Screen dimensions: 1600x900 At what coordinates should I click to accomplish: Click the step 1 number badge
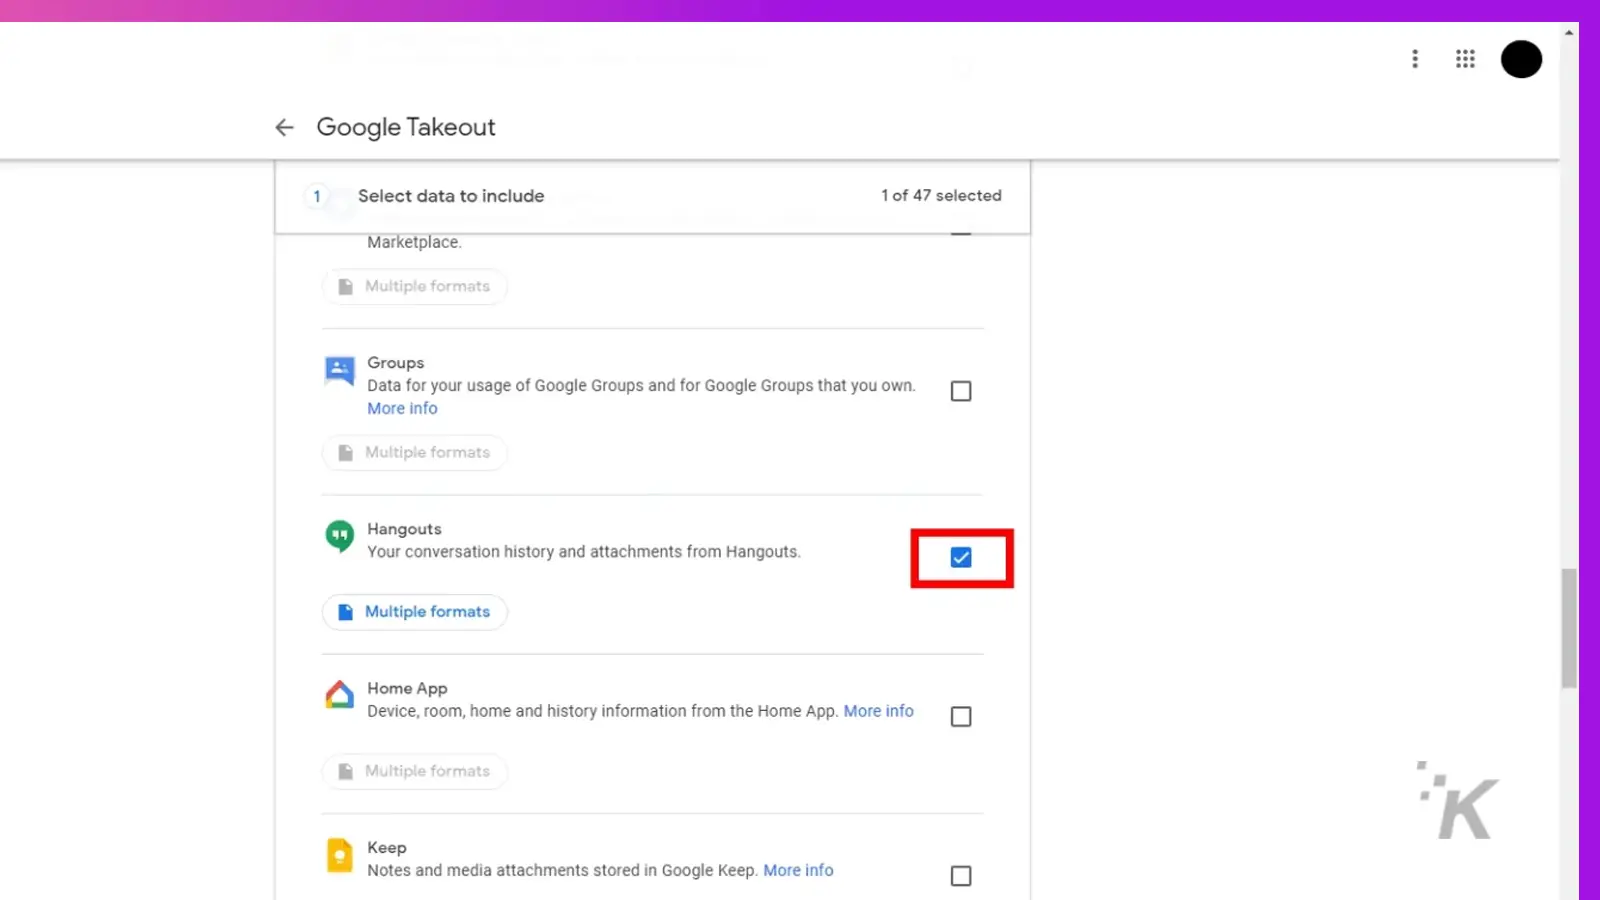pyautogui.click(x=317, y=196)
